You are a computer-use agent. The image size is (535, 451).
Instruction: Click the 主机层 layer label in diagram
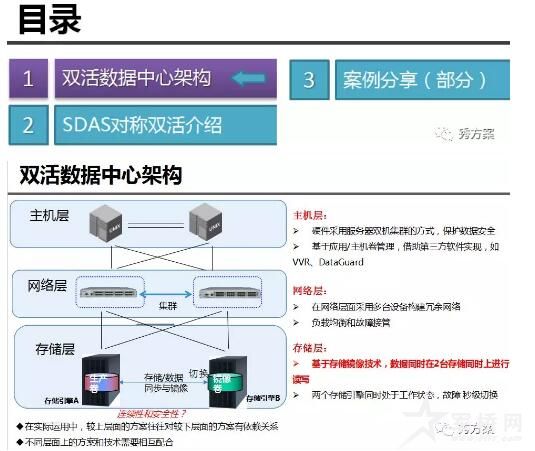tap(49, 216)
